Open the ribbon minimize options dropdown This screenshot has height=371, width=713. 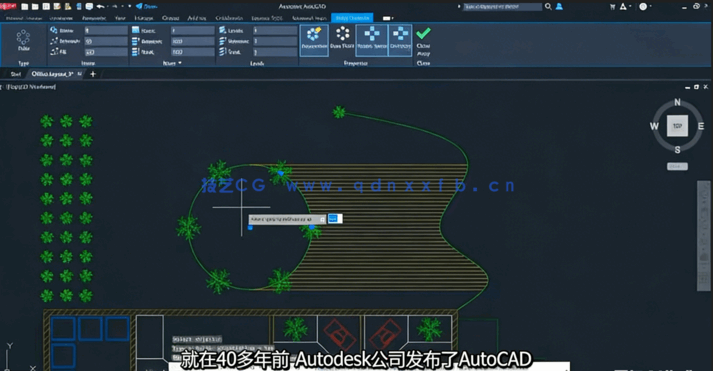pos(388,18)
